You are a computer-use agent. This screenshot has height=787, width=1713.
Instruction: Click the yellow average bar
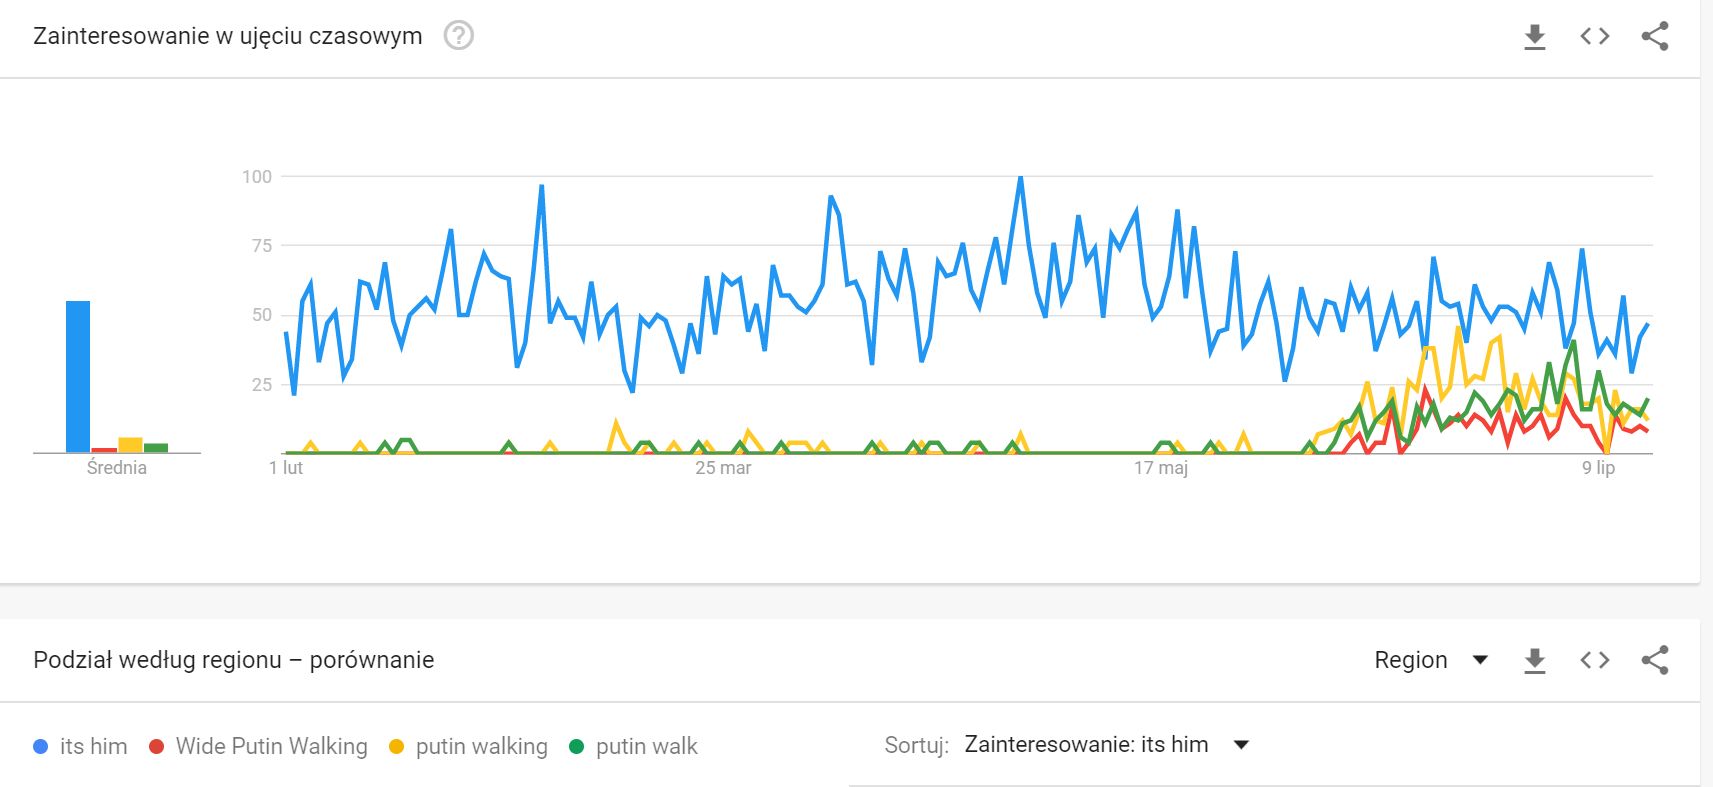[130, 445]
